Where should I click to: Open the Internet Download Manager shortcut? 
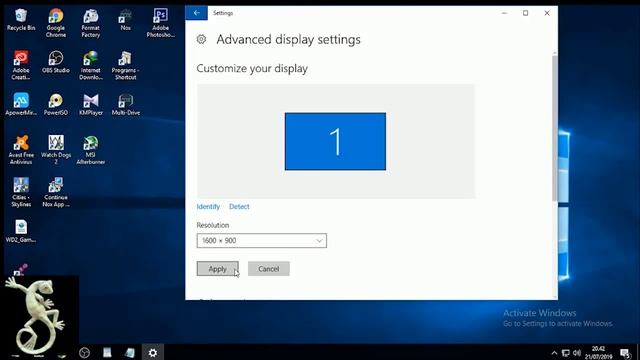point(91,65)
